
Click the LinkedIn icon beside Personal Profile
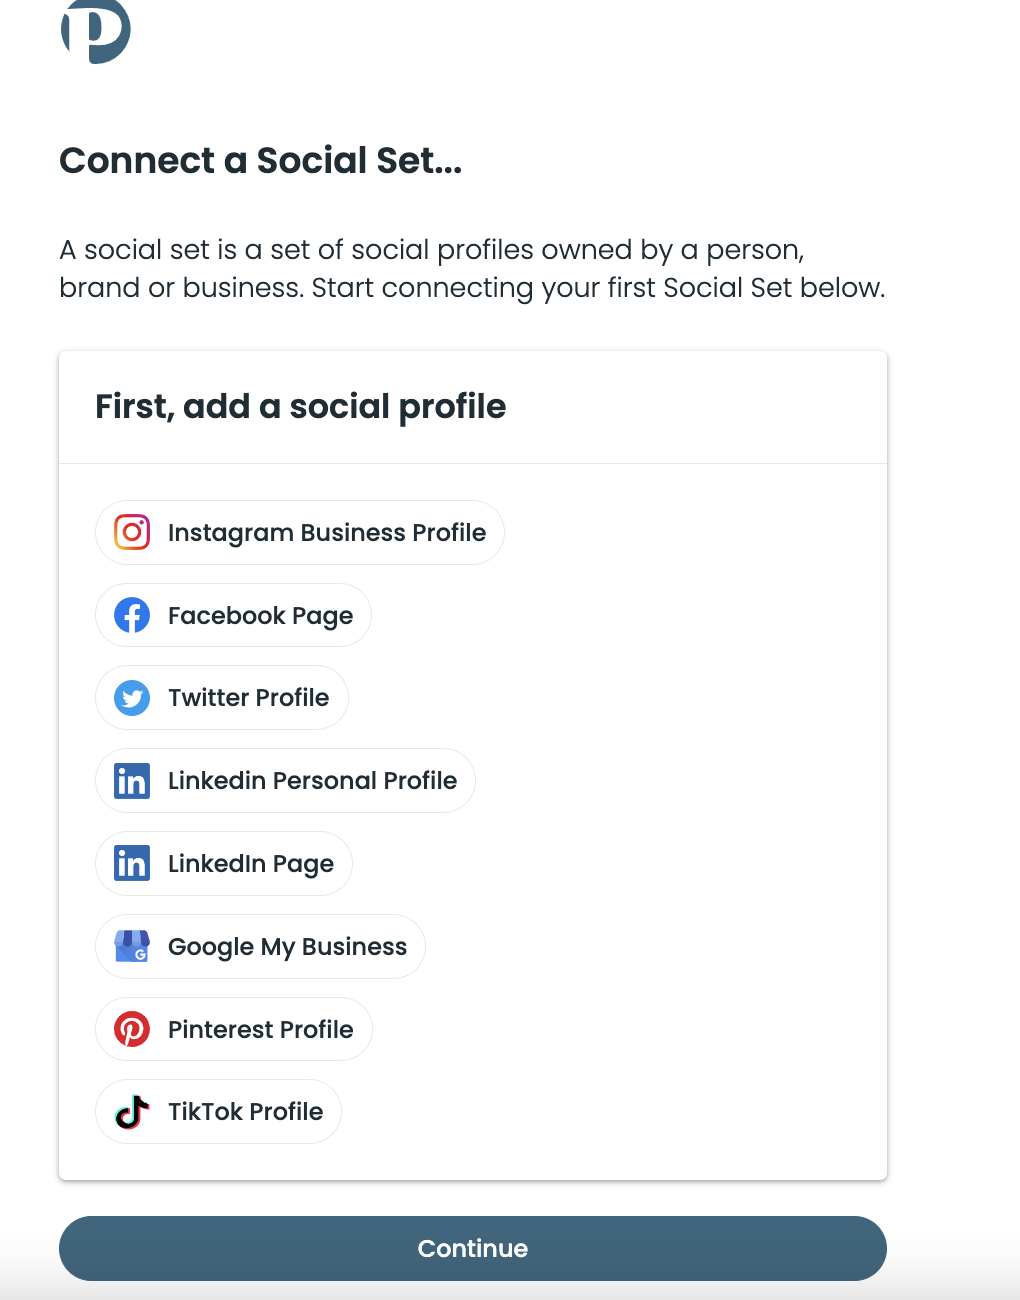(132, 781)
